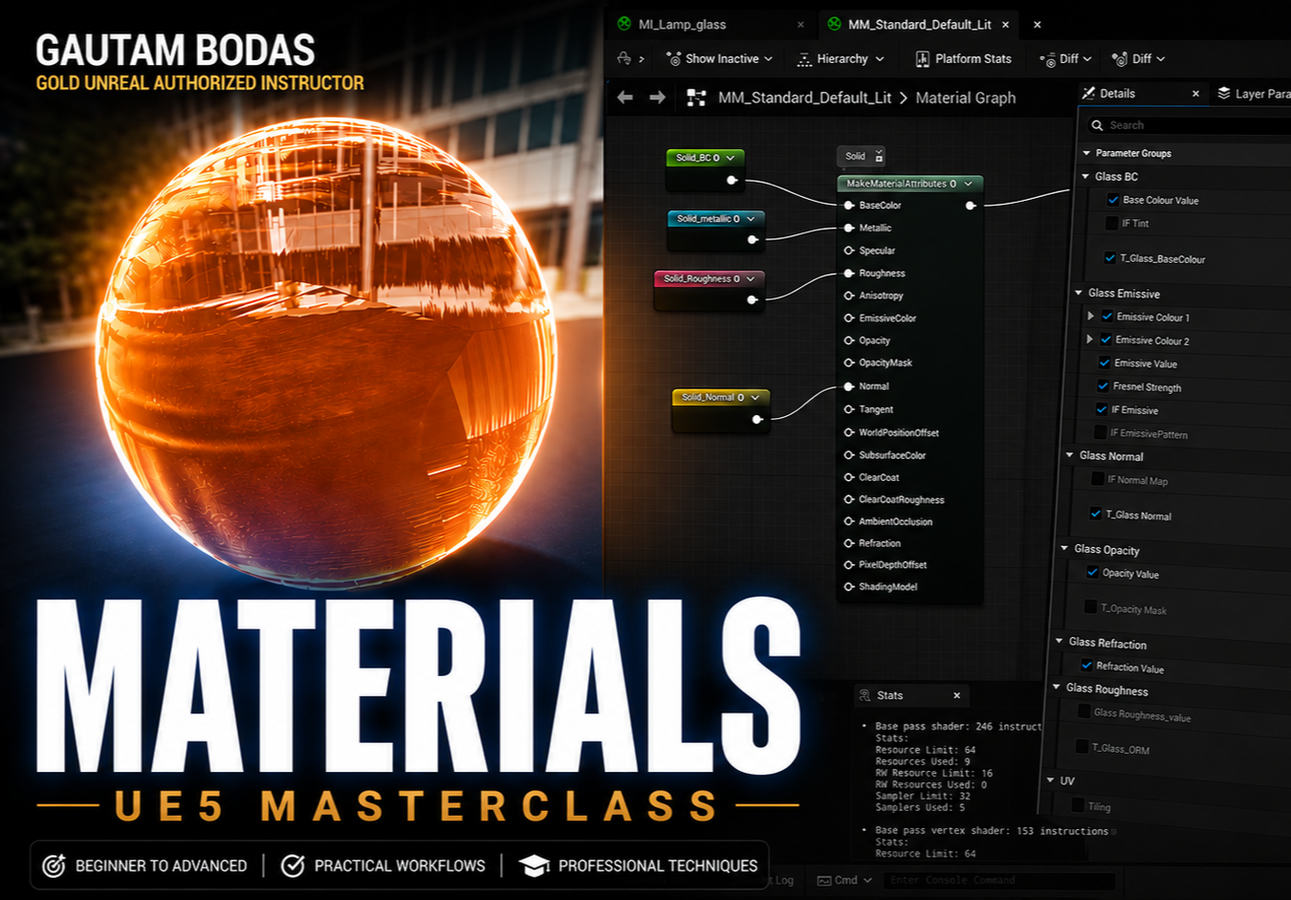This screenshot has width=1291, height=900.
Task: Click the Solid_BC node output pin
Action: pyautogui.click(x=732, y=180)
